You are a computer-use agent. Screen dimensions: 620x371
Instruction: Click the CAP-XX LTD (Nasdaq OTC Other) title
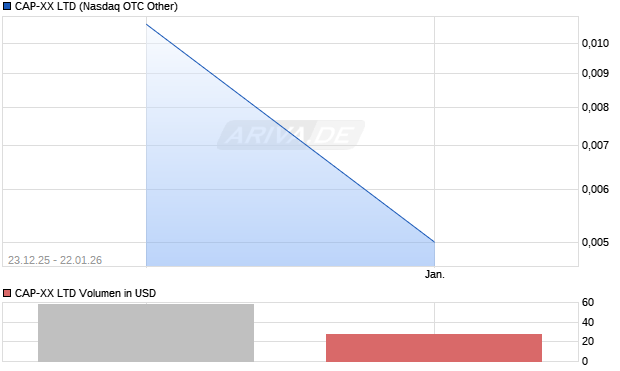pyautogui.click(x=96, y=6)
